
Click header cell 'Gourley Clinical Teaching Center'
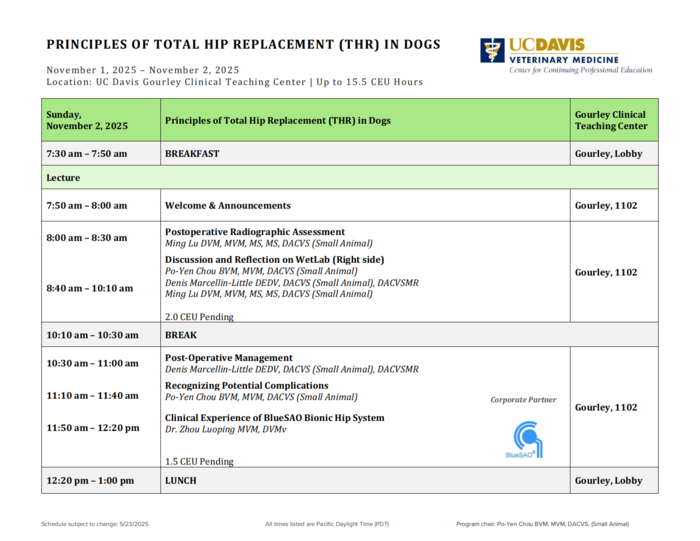pyautogui.click(x=614, y=120)
